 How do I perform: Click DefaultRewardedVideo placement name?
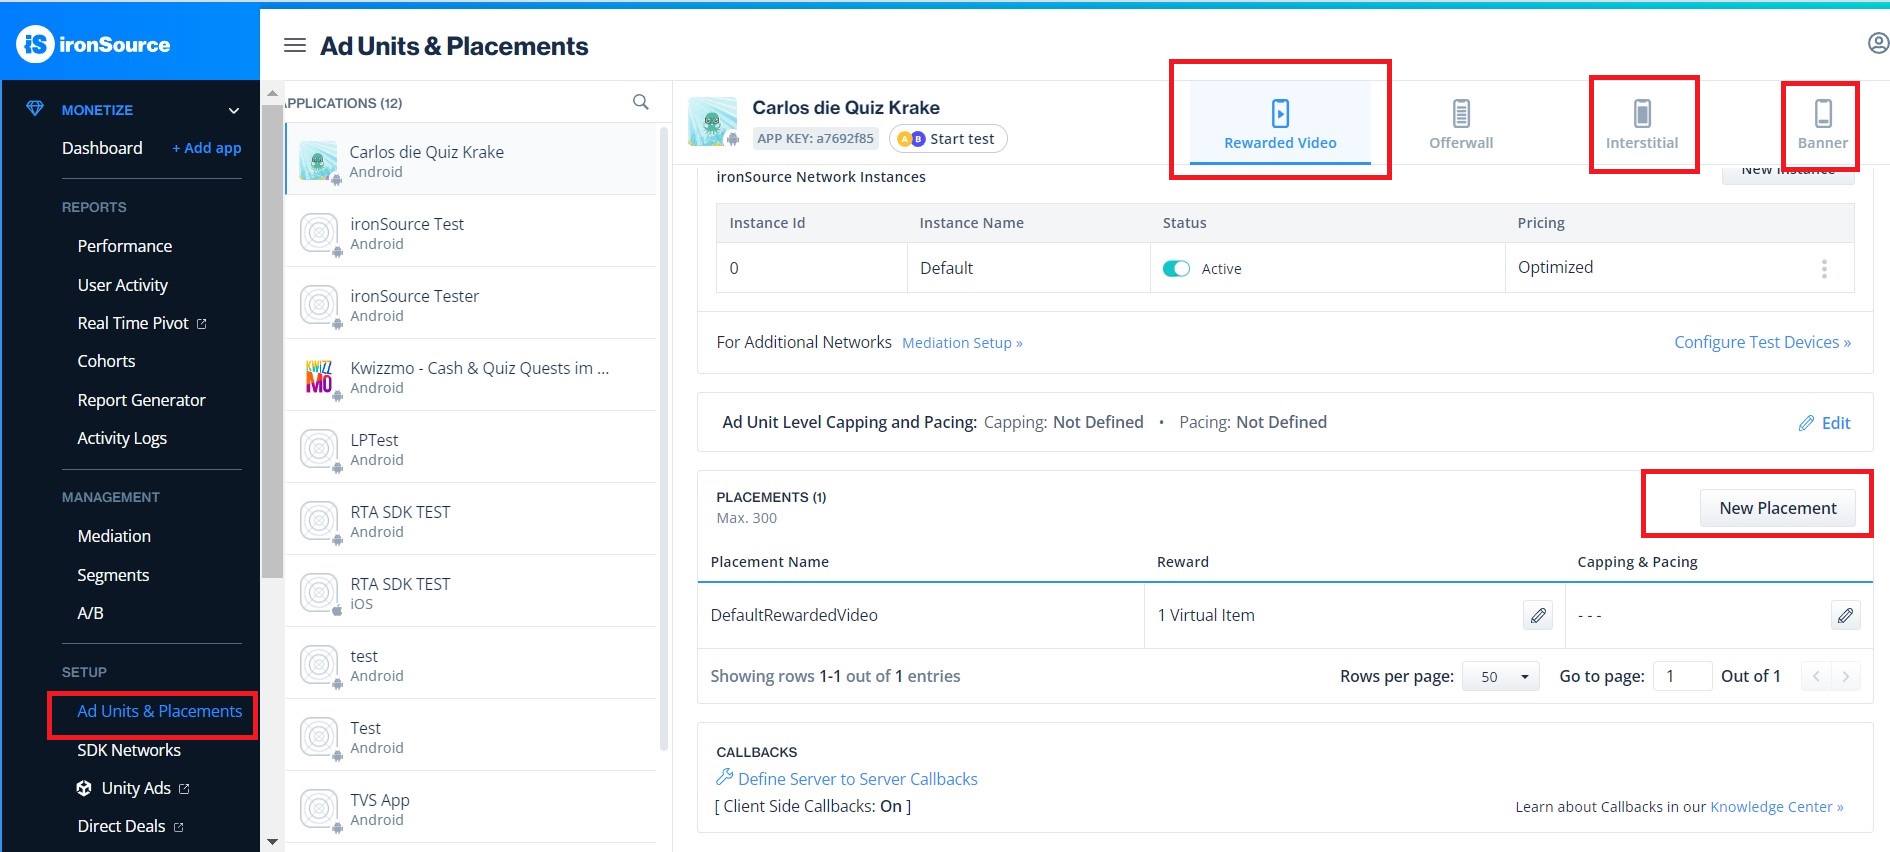click(794, 615)
